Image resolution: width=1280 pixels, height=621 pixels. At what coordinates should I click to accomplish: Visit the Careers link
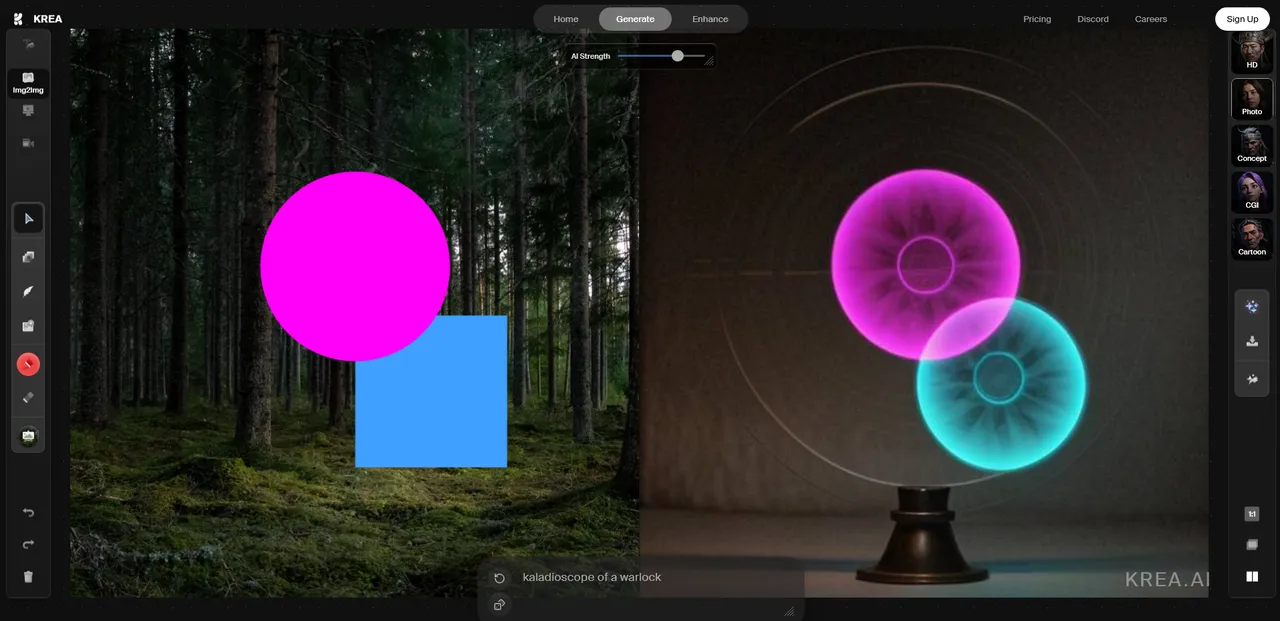(x=1151, y=19)
